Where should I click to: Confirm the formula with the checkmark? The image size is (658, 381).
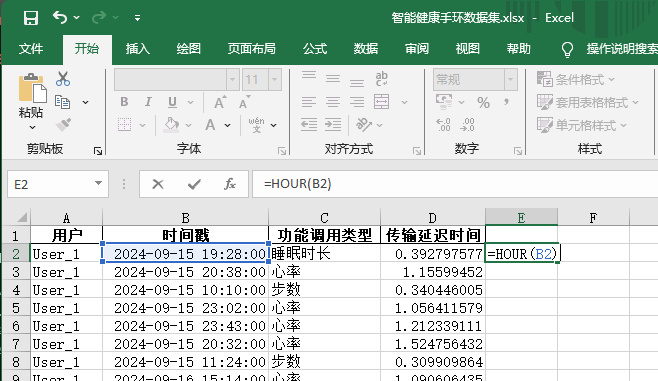[194, 184]
